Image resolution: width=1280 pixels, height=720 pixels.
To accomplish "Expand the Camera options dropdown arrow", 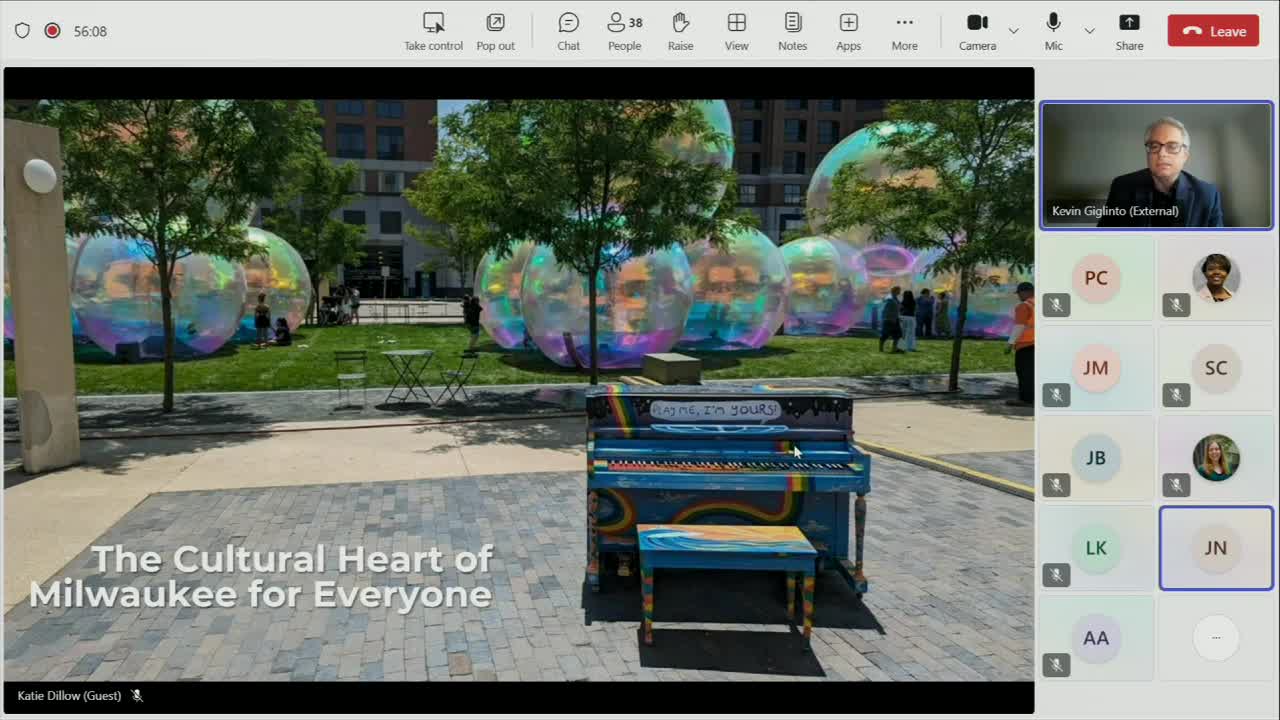I will pyautogui.click(x=1014, y=31).
